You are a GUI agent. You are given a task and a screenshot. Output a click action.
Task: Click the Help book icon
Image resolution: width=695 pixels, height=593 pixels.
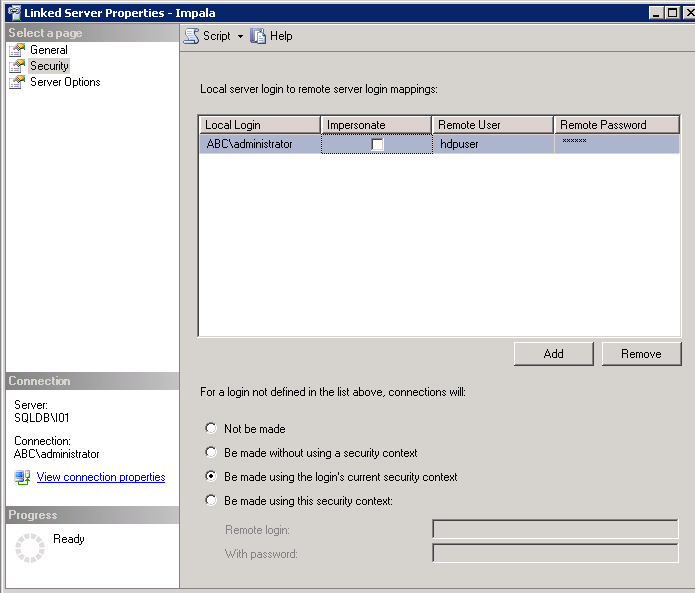click(x=258, y=36)
